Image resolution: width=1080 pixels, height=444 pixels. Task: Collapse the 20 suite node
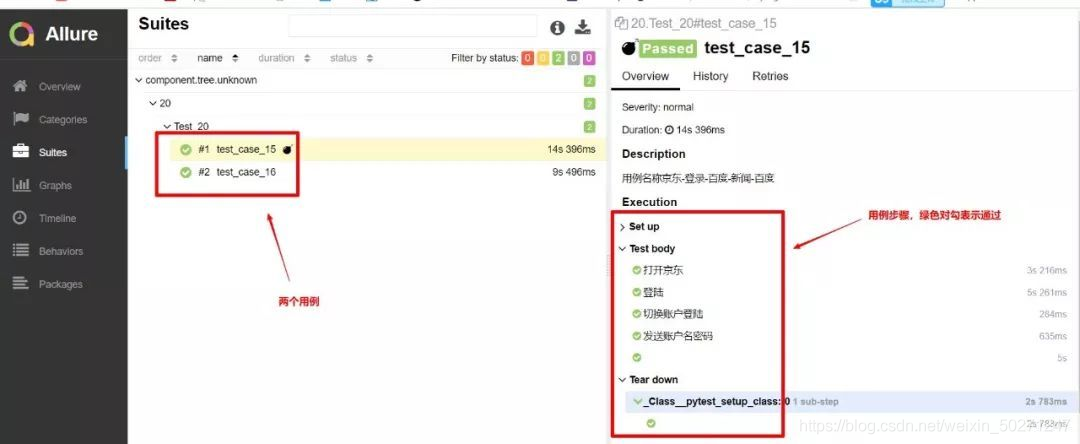[x=153, y=103]
